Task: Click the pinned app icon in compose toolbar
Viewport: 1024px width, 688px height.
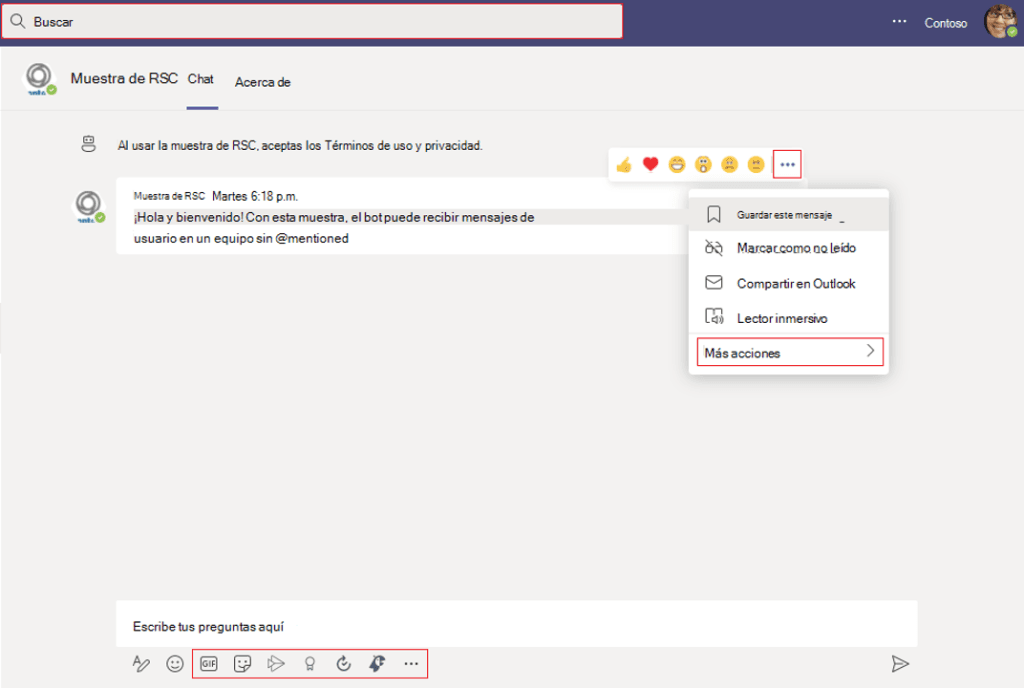Action: click(x=377, y=664)
